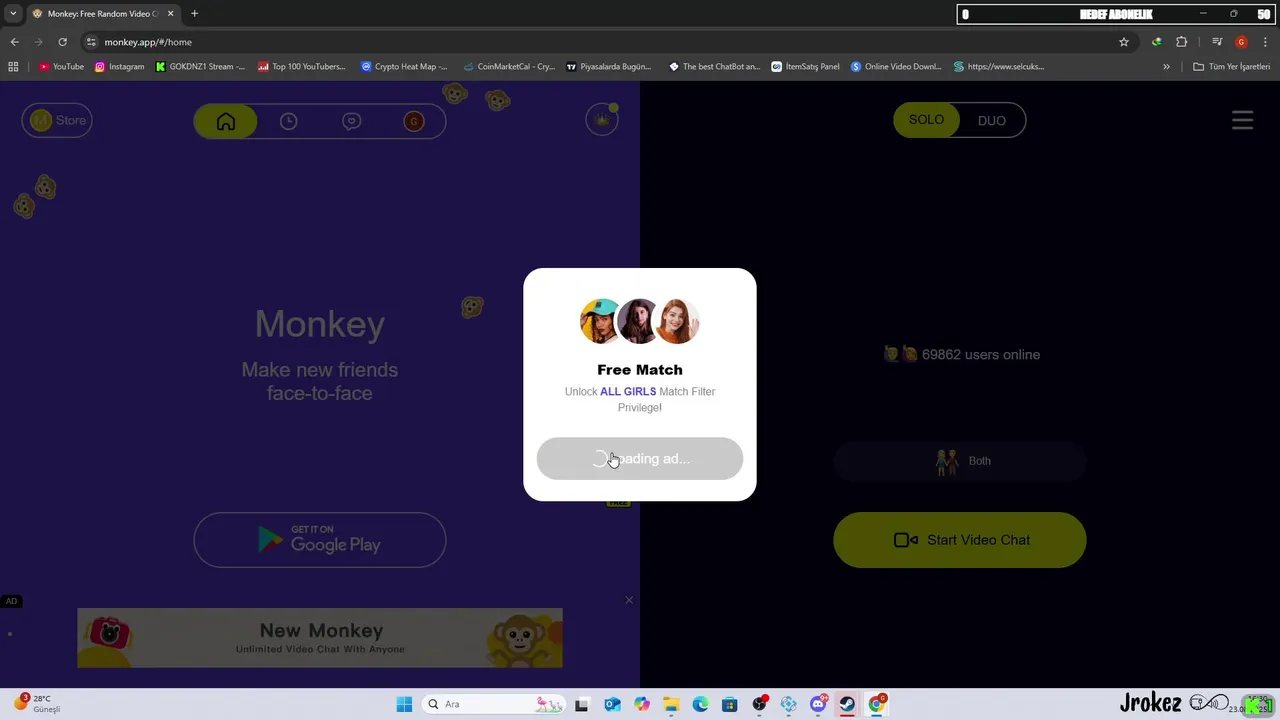The height and width of the screenshot is (720, 1280).
Task: Open the Both gender filter selector
Action: click(960, 461)
